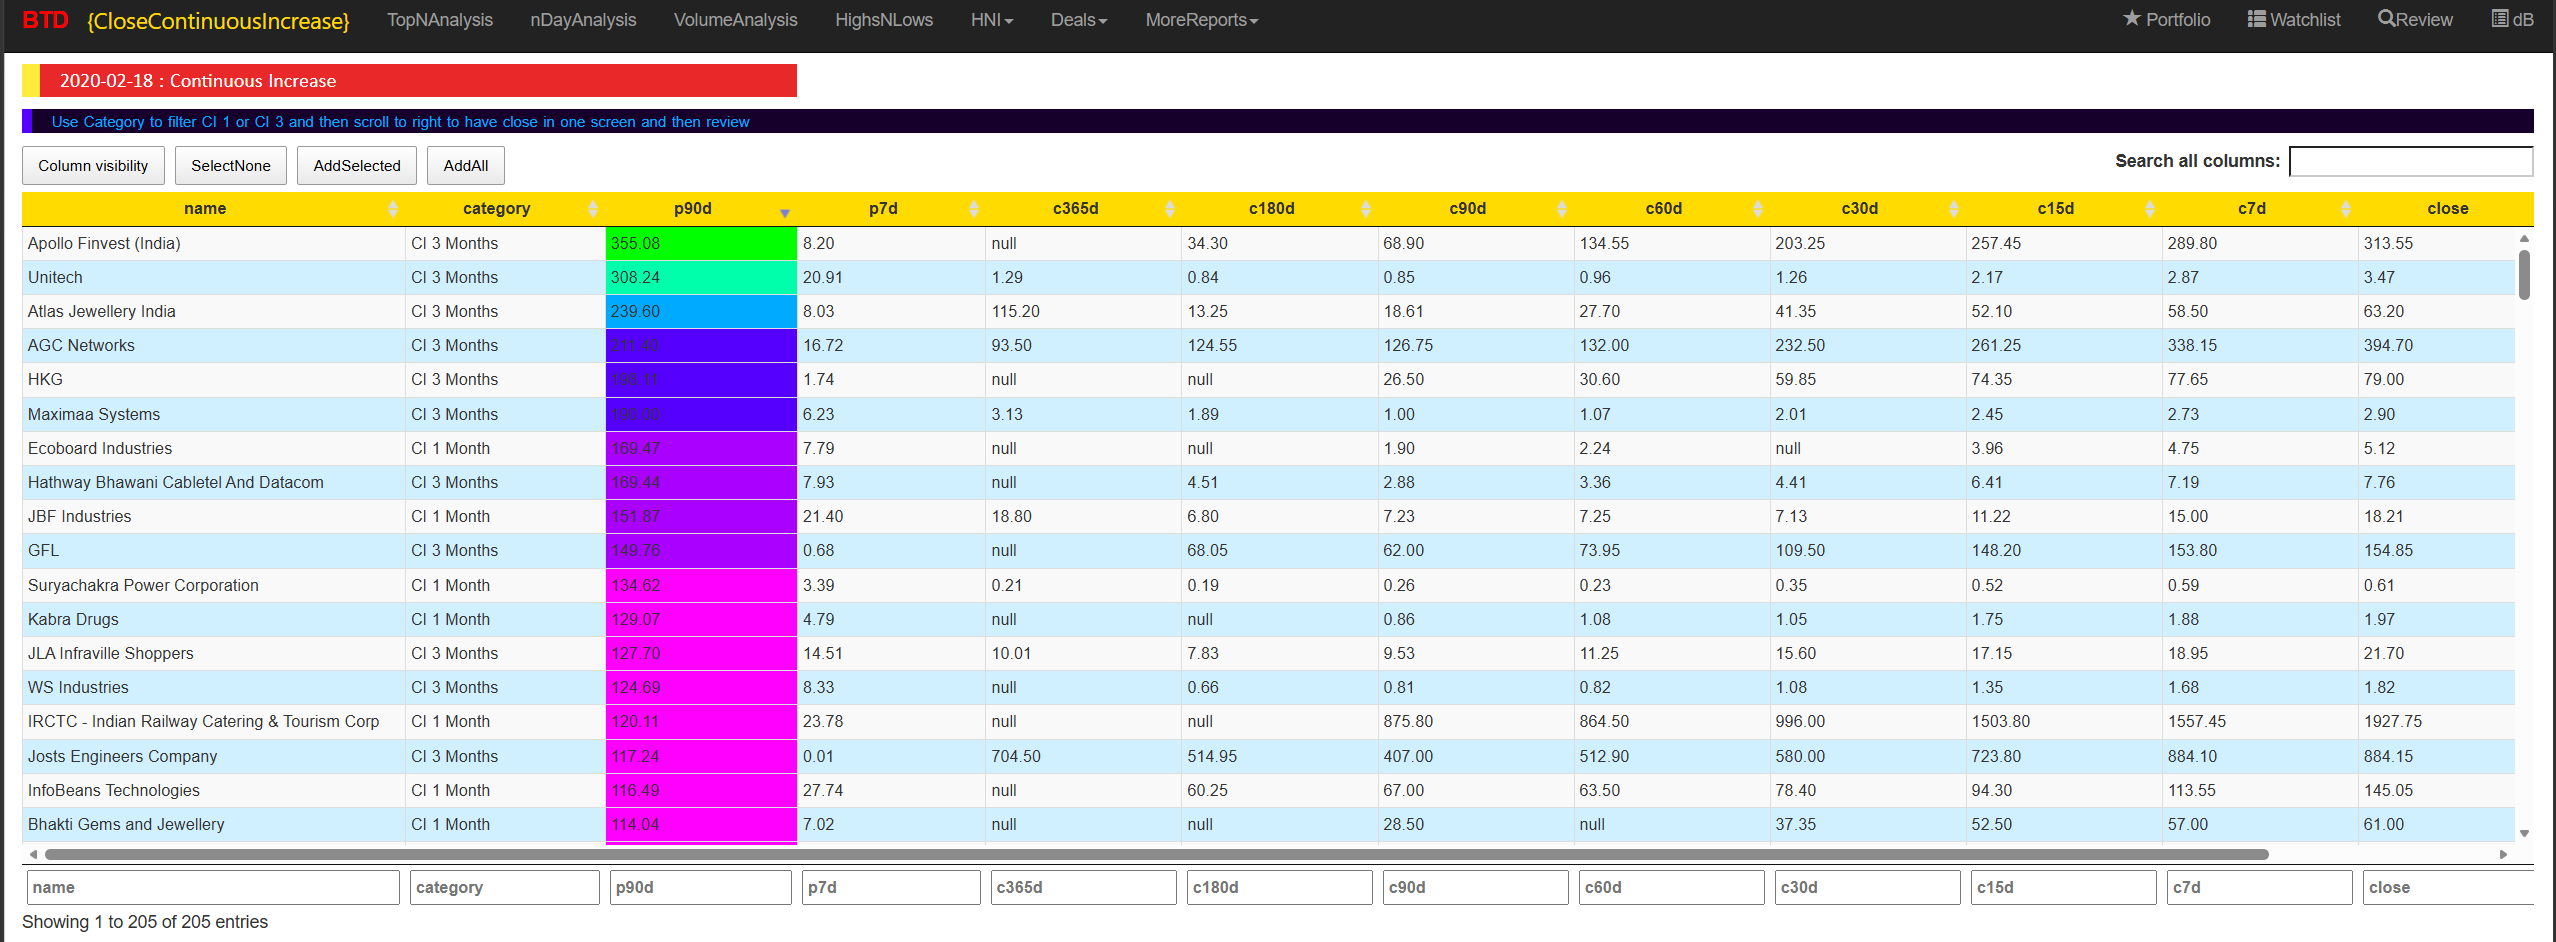Click the AddSelected button

pyautogui.click(x=357, y=166)
